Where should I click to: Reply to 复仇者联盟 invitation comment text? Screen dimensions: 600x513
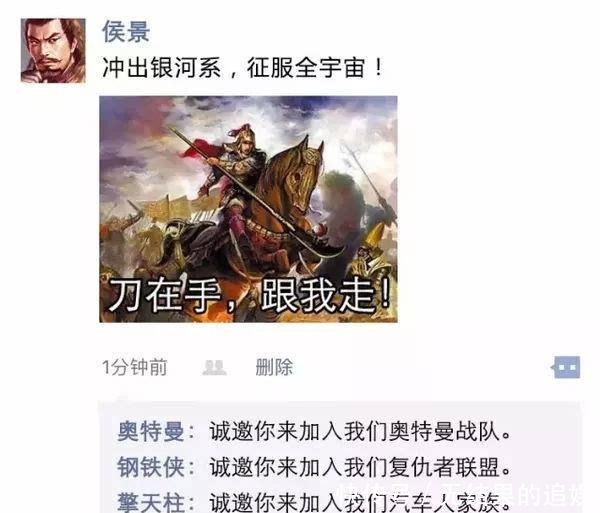pos(359,467)
